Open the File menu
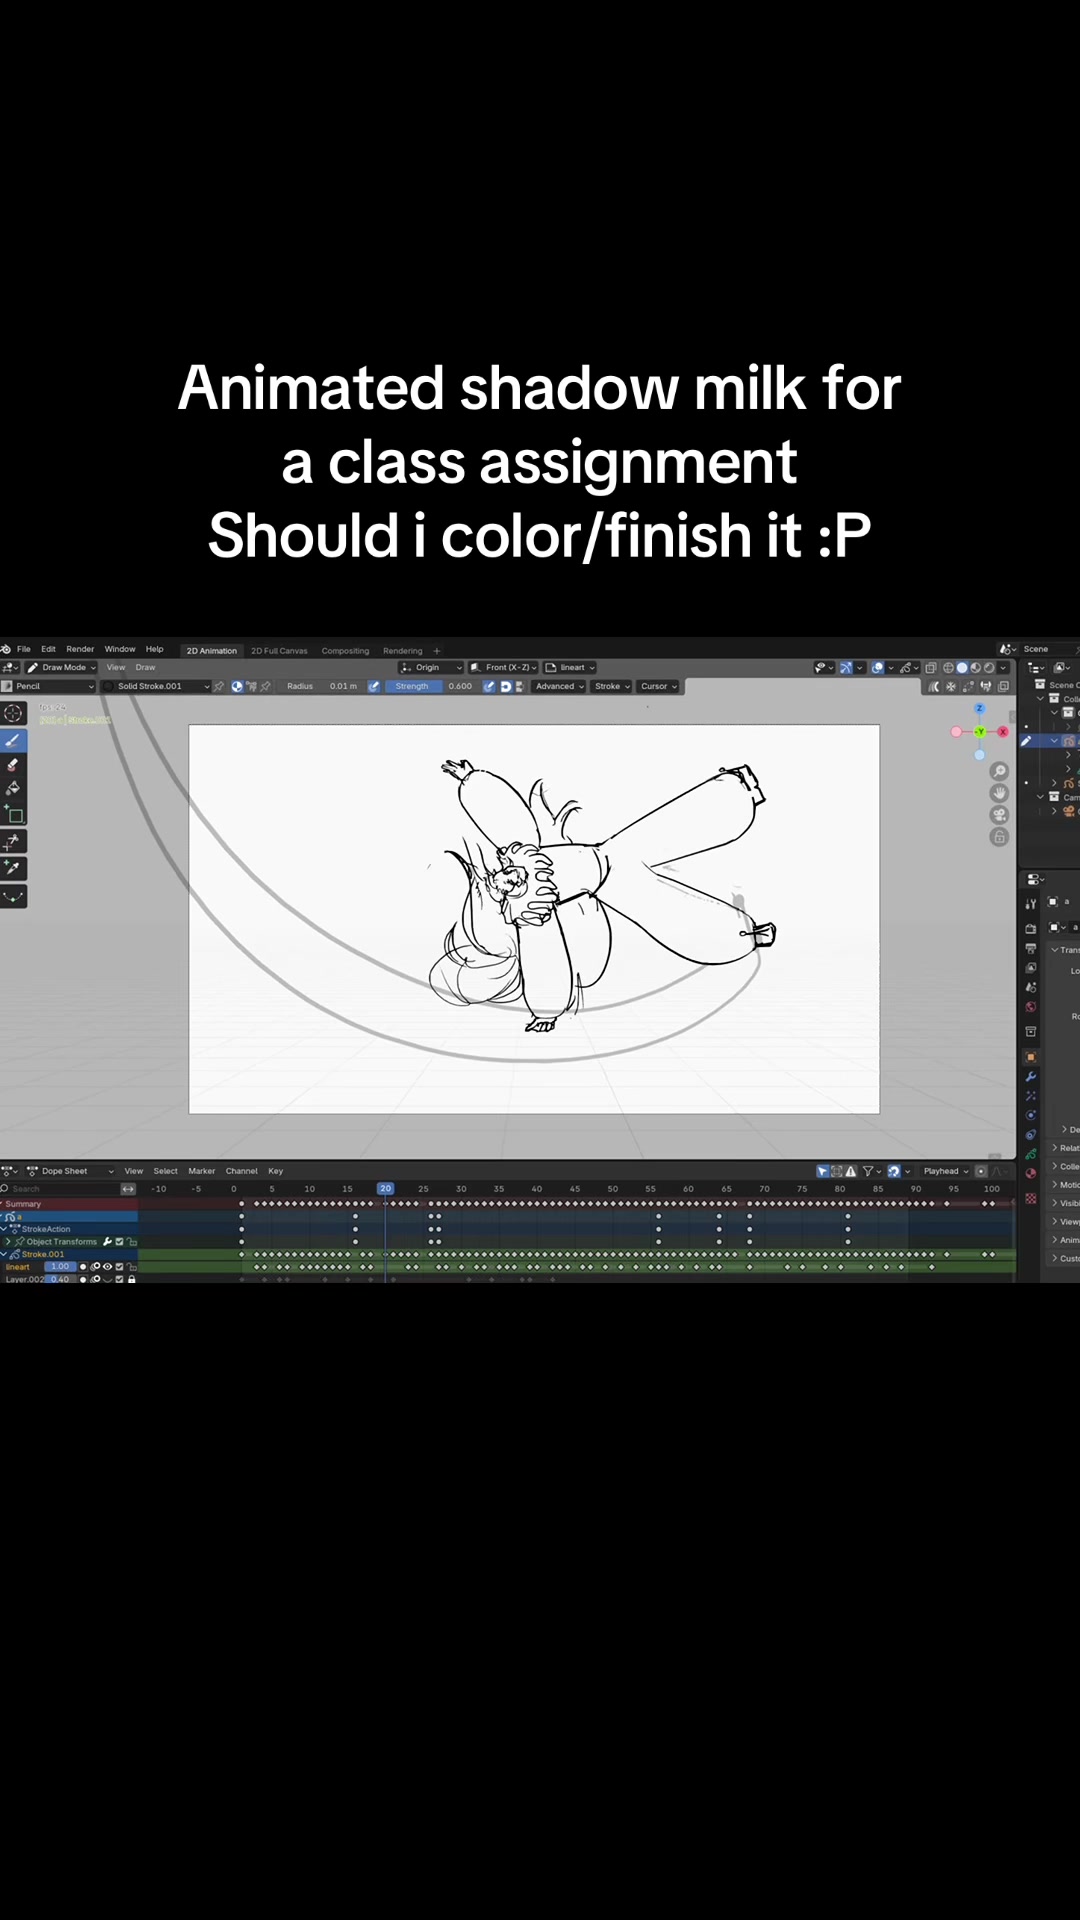1080x1920 pixels. (24, 649)
